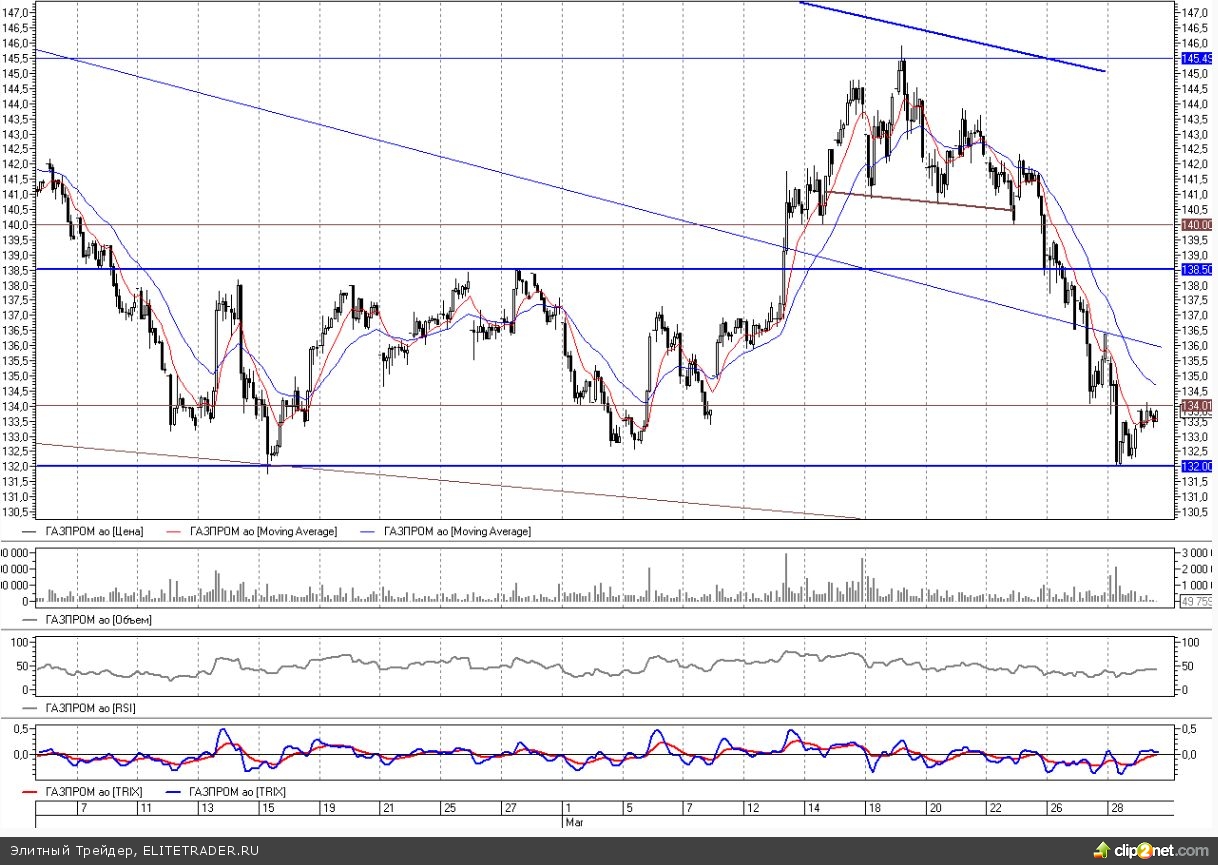This screenshot has width=1218, height=865.
Task: Select the ГАЗПРОМ ао [Объем] legend label
Action: click(x=98, y=620)
